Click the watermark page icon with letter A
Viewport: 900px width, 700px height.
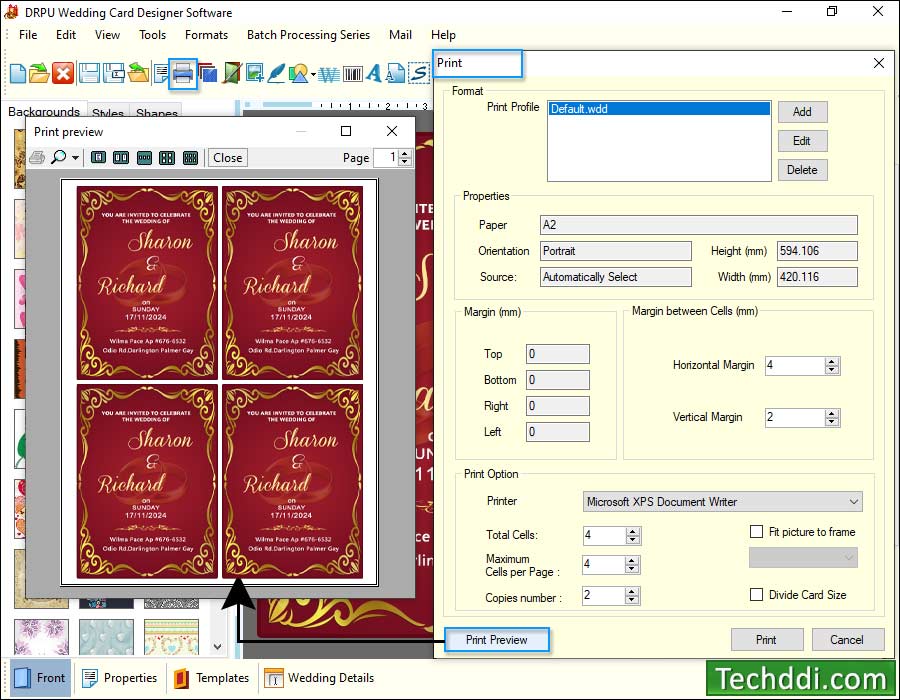coord(395,73)
